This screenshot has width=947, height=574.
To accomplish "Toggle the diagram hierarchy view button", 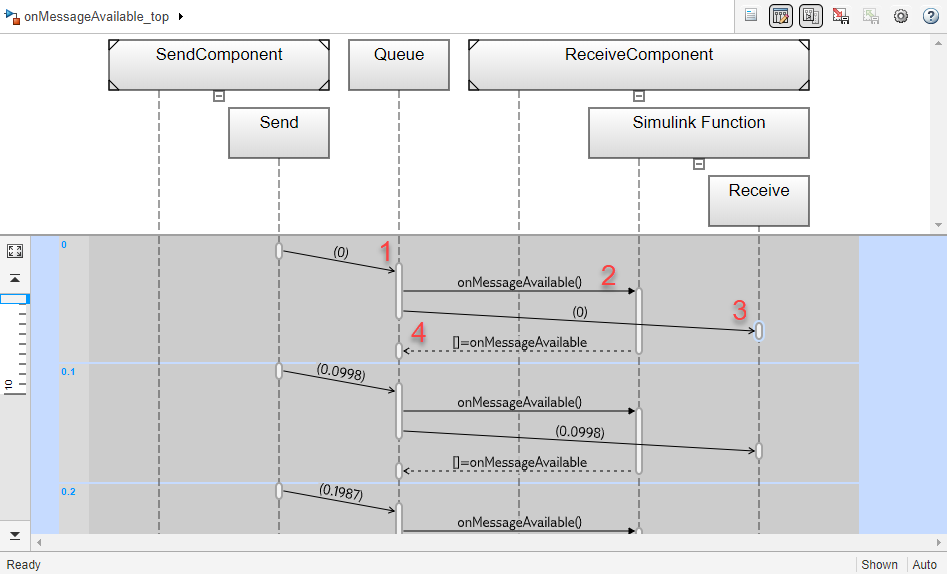I will pyautogui.click(x=811, y=16).
